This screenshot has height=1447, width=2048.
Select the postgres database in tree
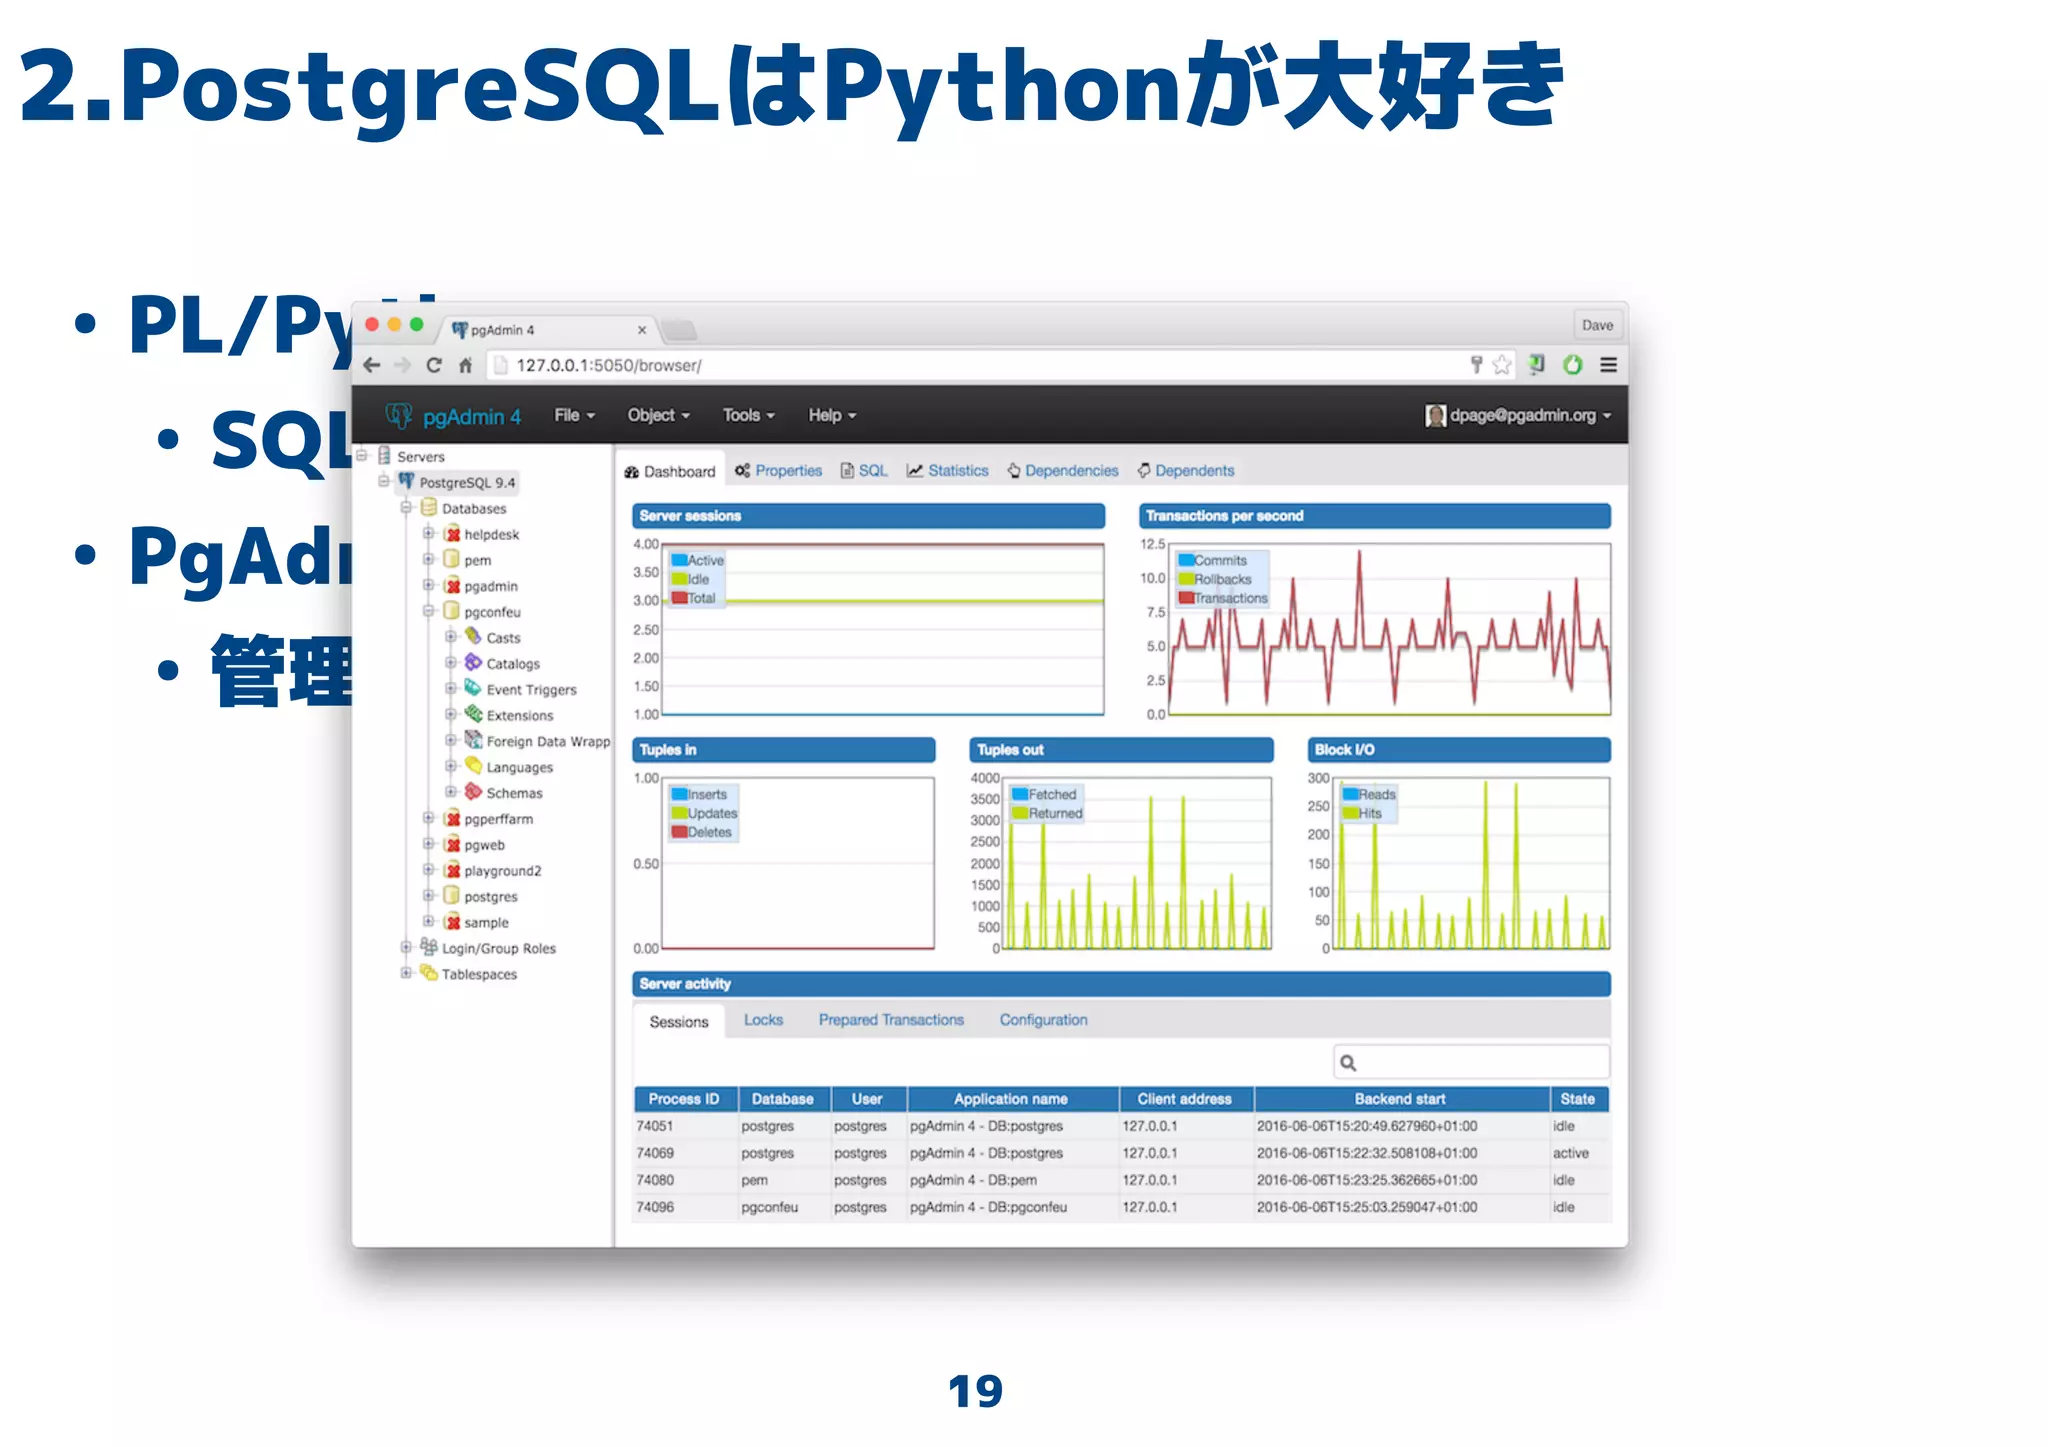[490, 896]
